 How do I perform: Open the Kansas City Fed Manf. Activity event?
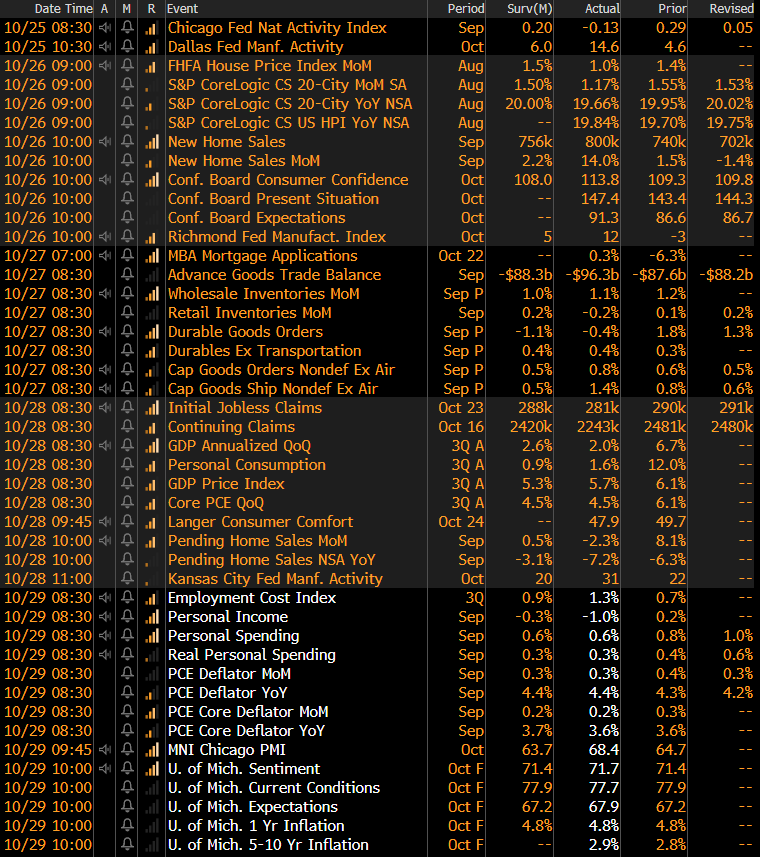click(275, 579)
